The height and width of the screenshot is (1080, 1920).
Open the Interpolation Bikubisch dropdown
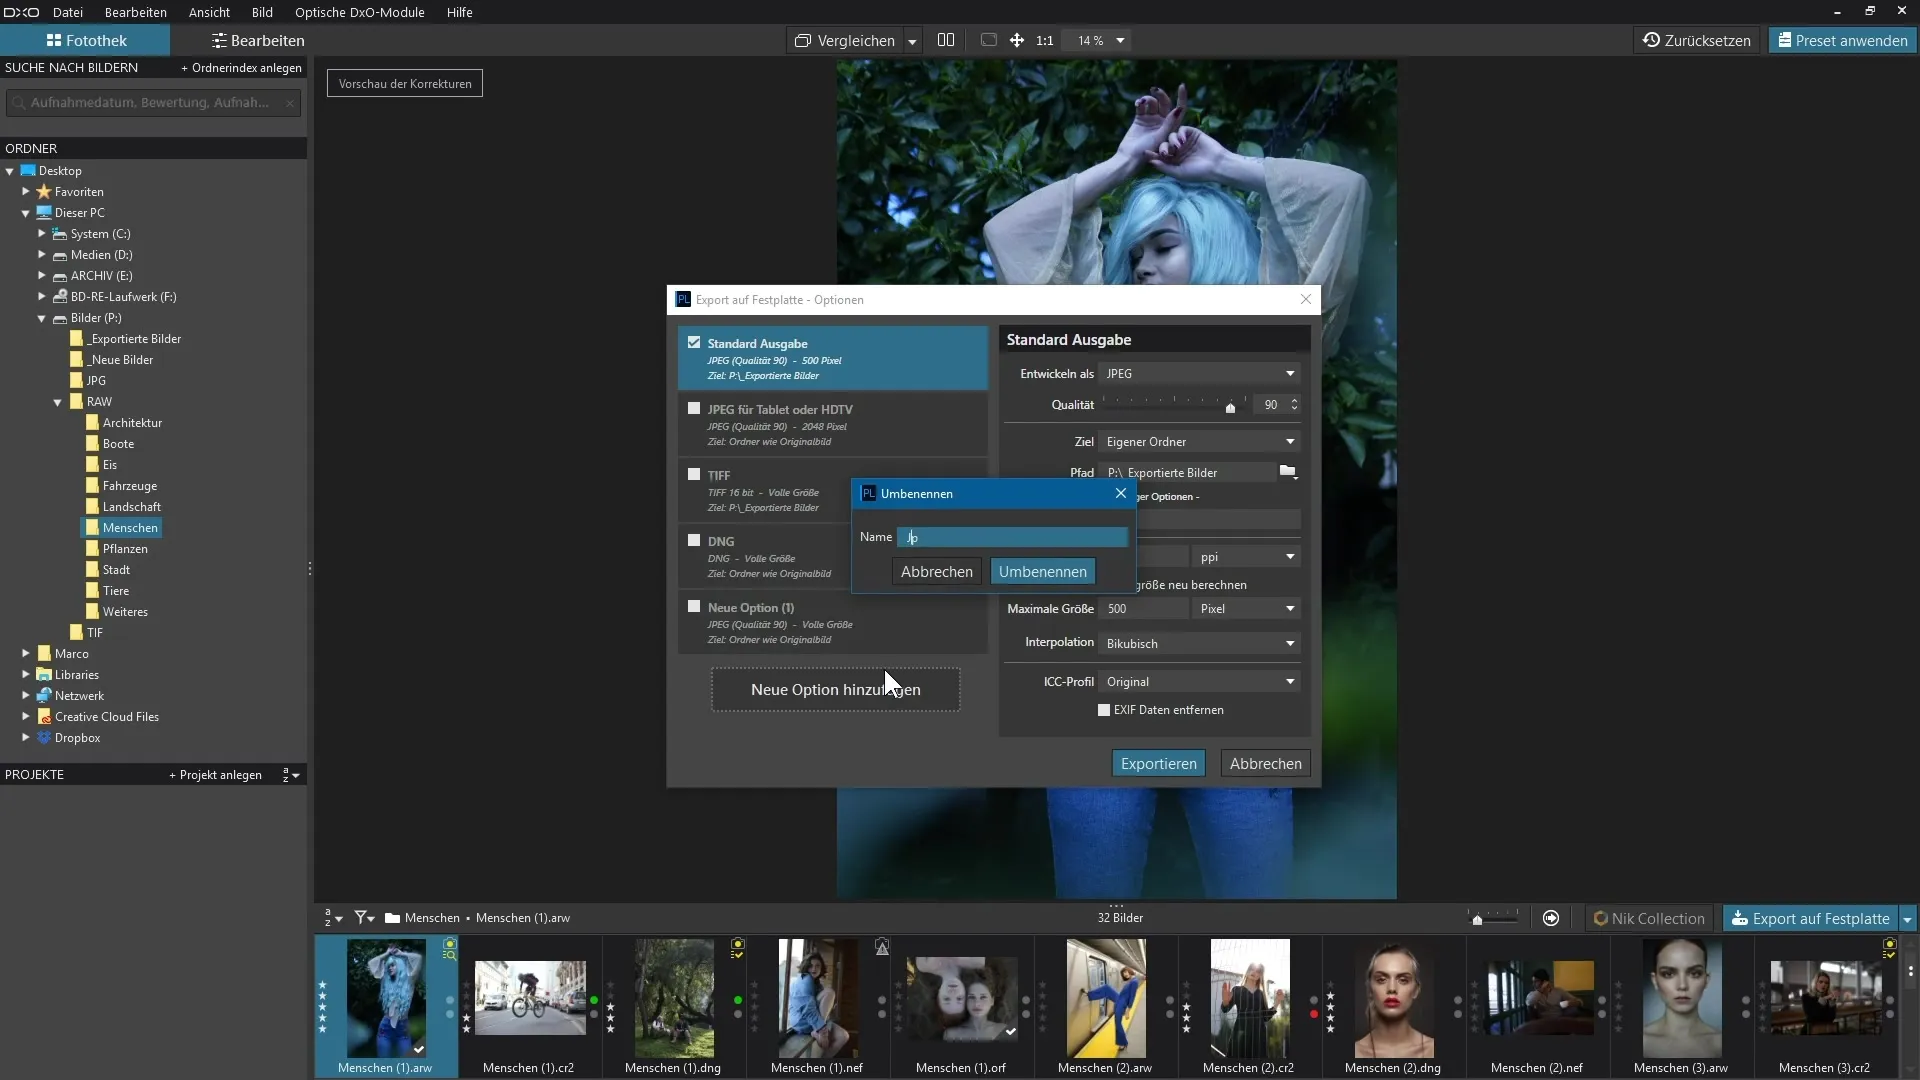pos(1199,644)
